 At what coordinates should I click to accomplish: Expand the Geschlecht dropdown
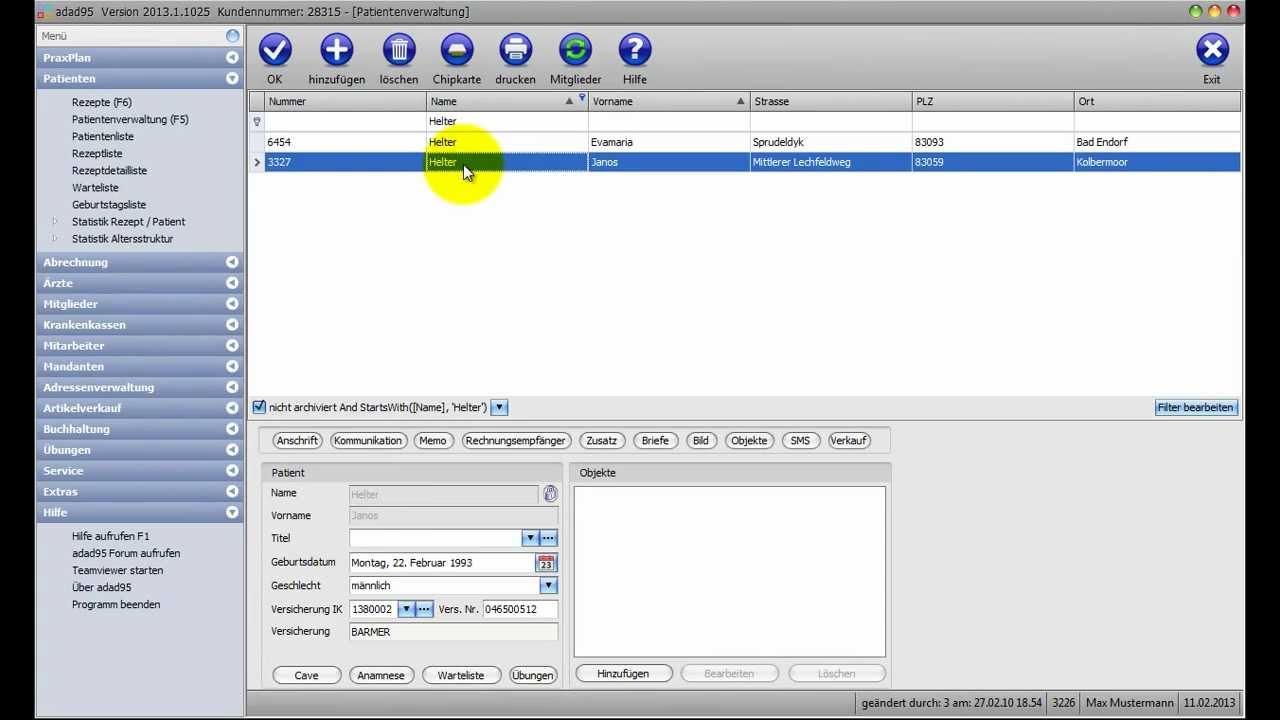pos(548,586)
